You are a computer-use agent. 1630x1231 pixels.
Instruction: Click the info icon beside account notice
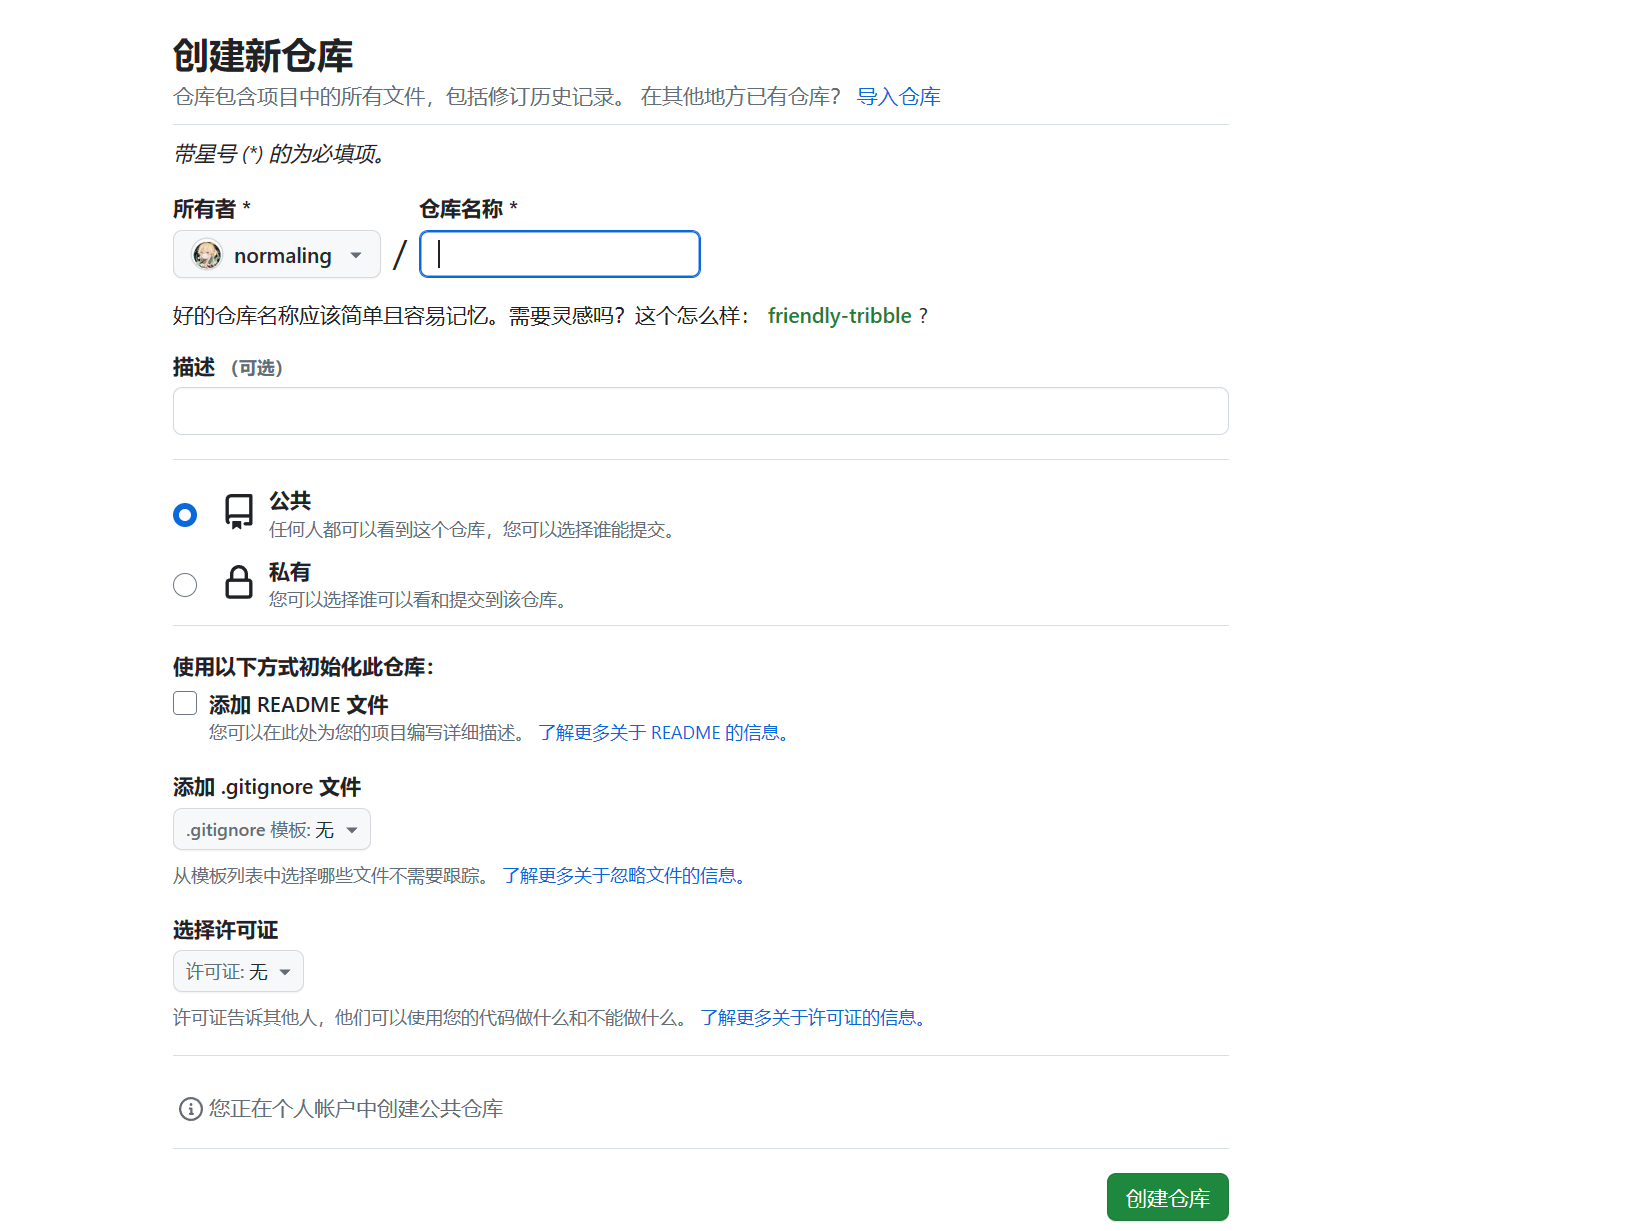pyautogui.click(x=190, y=1109)
